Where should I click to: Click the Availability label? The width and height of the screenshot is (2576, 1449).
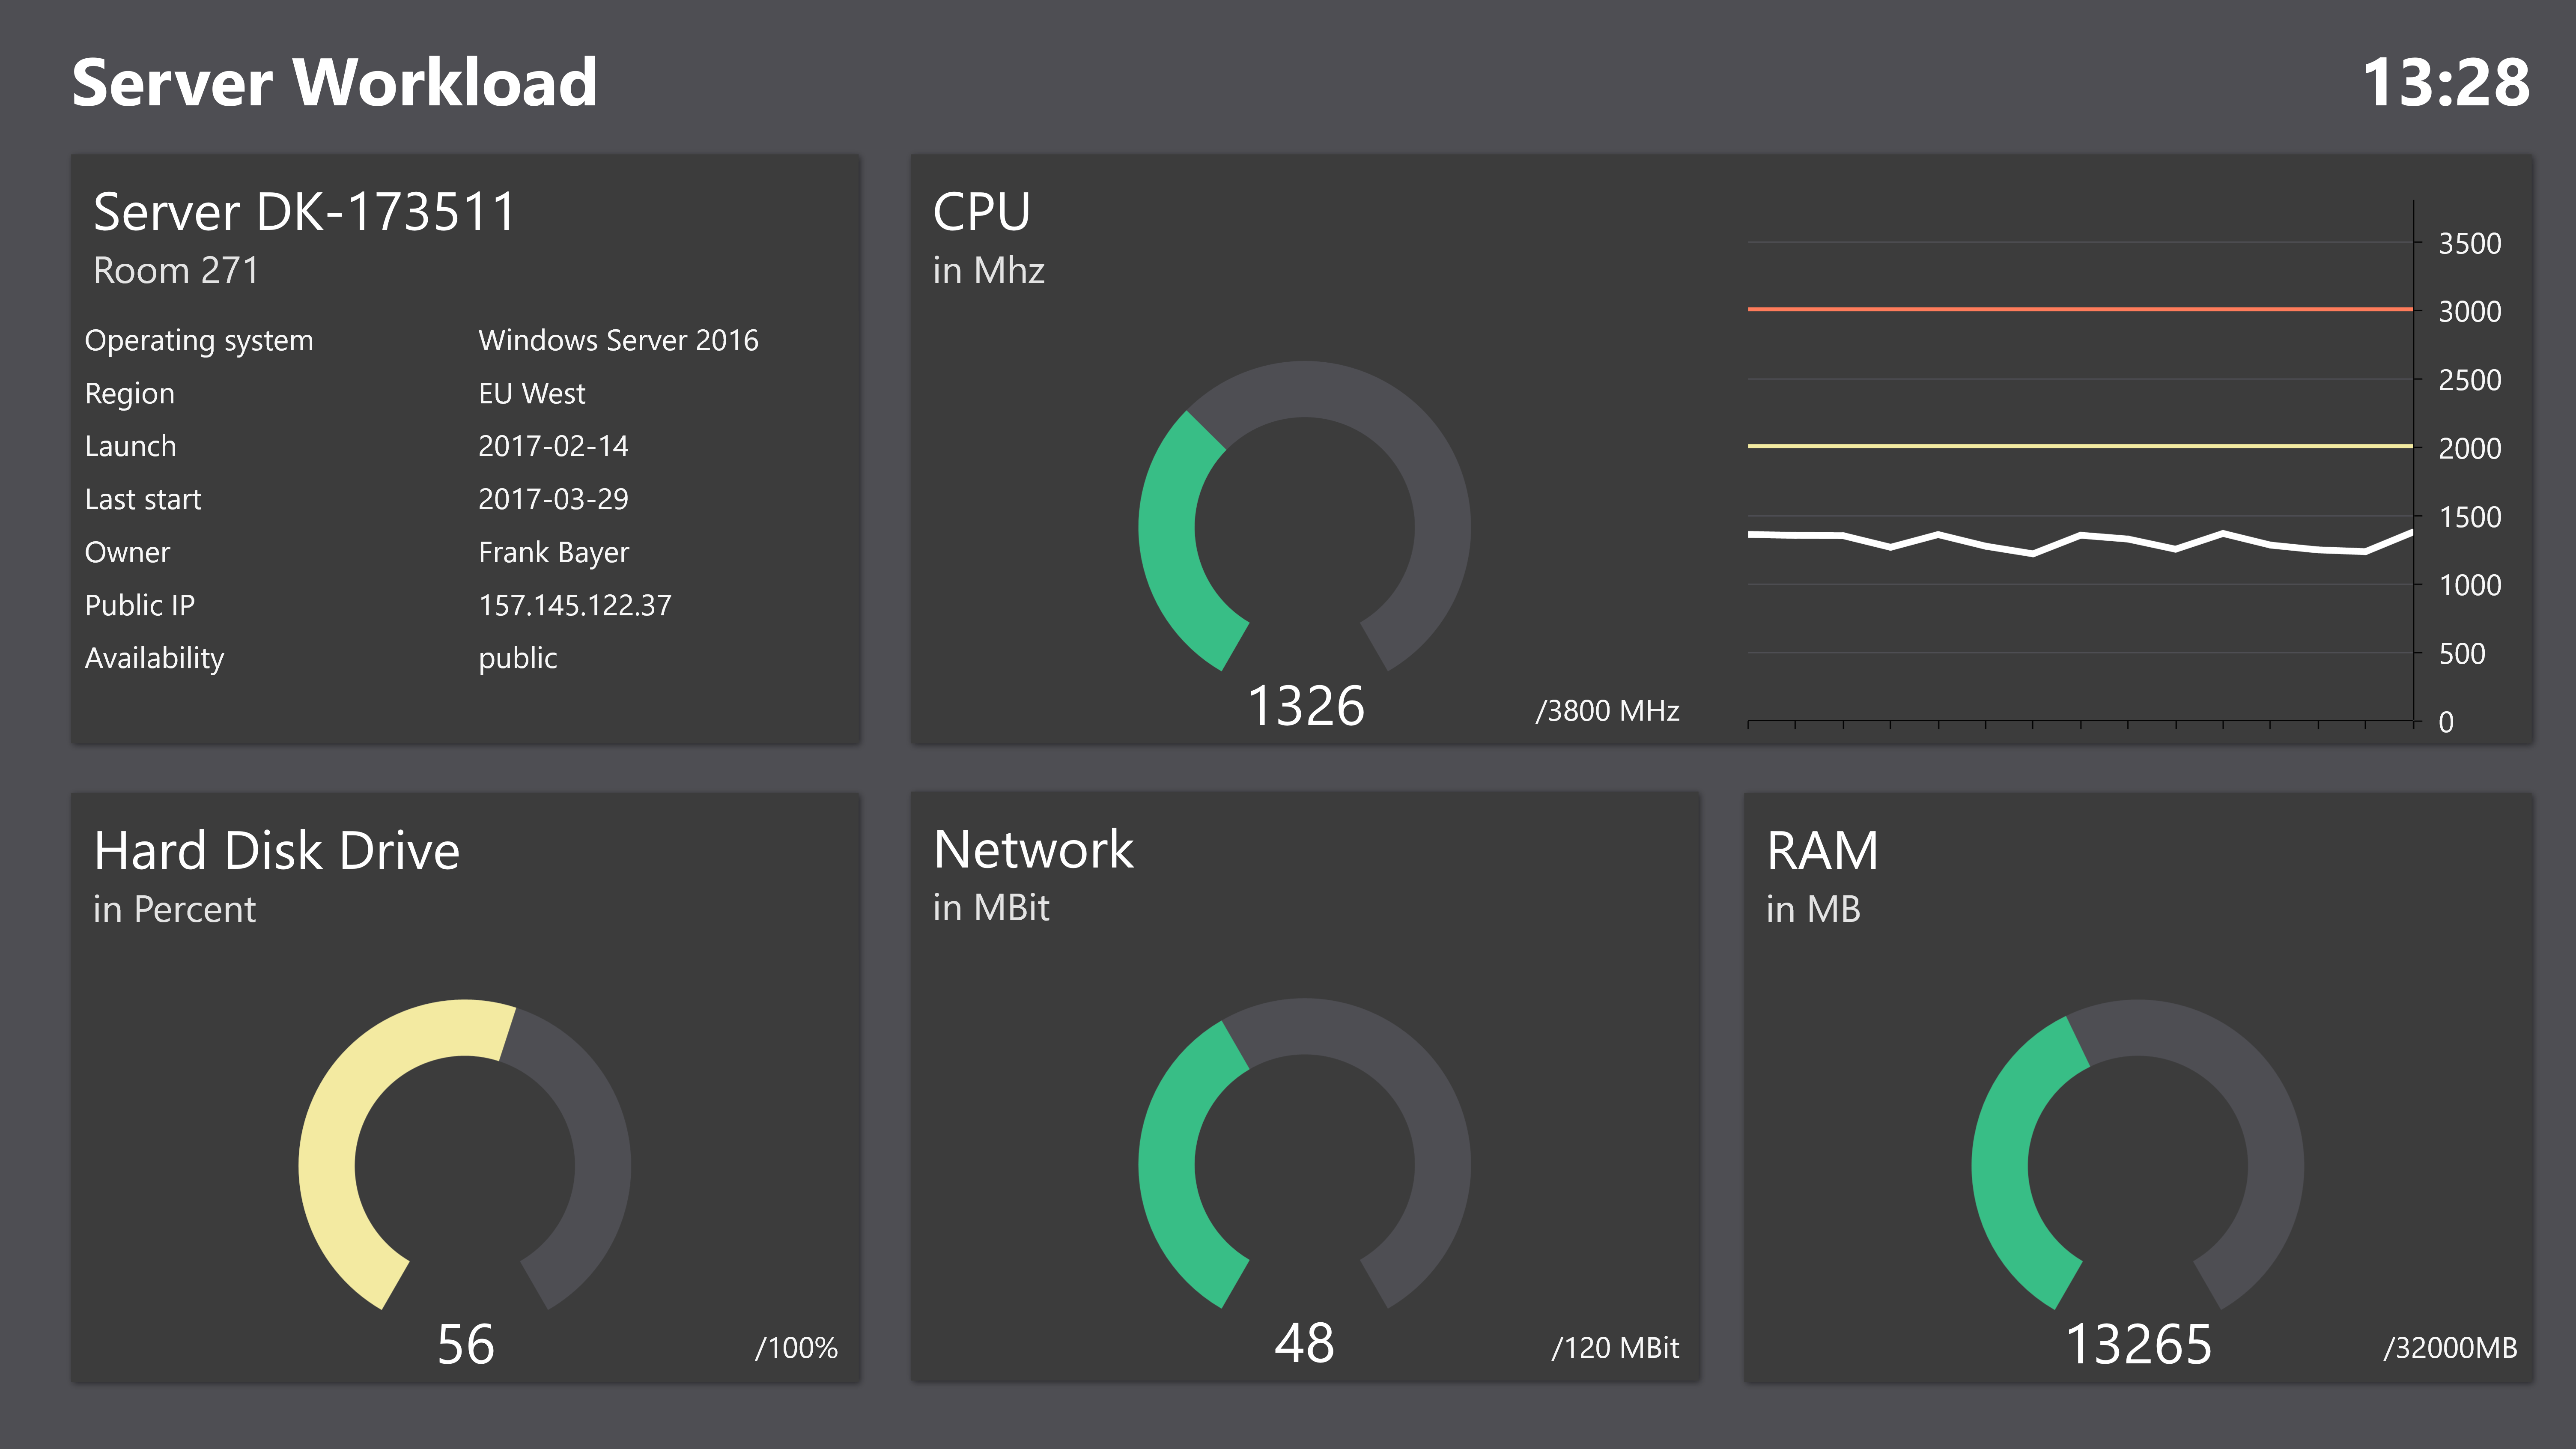pyautogui.click(x=155, y=659)
